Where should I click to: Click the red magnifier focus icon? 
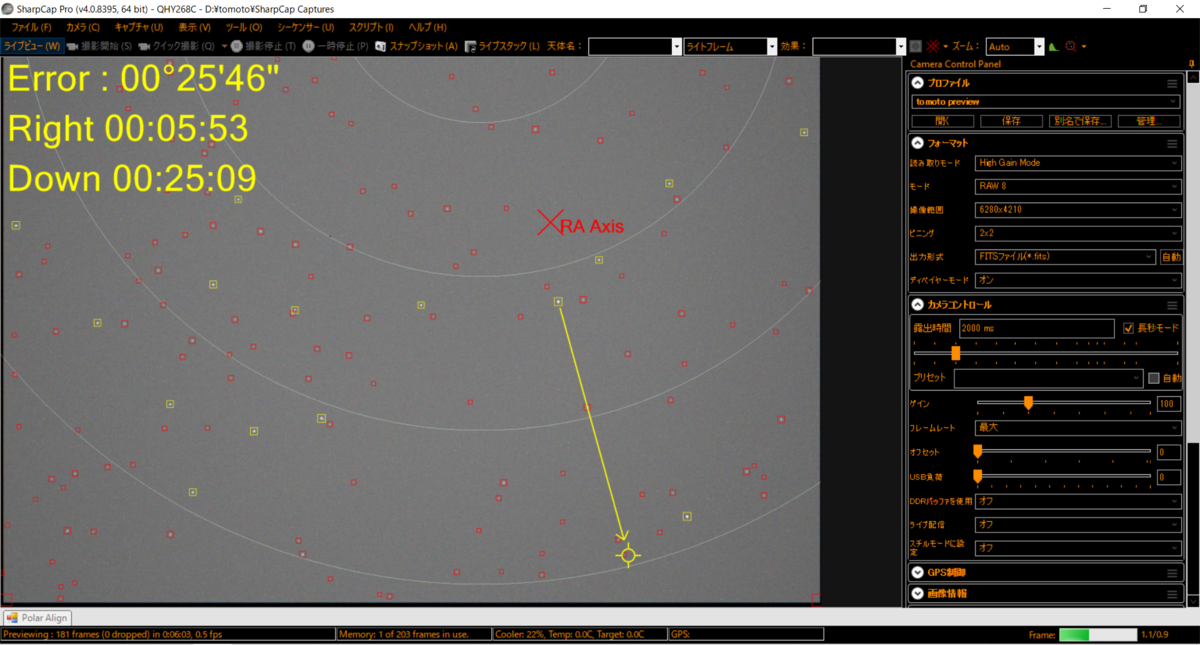tap(1071, 46)
